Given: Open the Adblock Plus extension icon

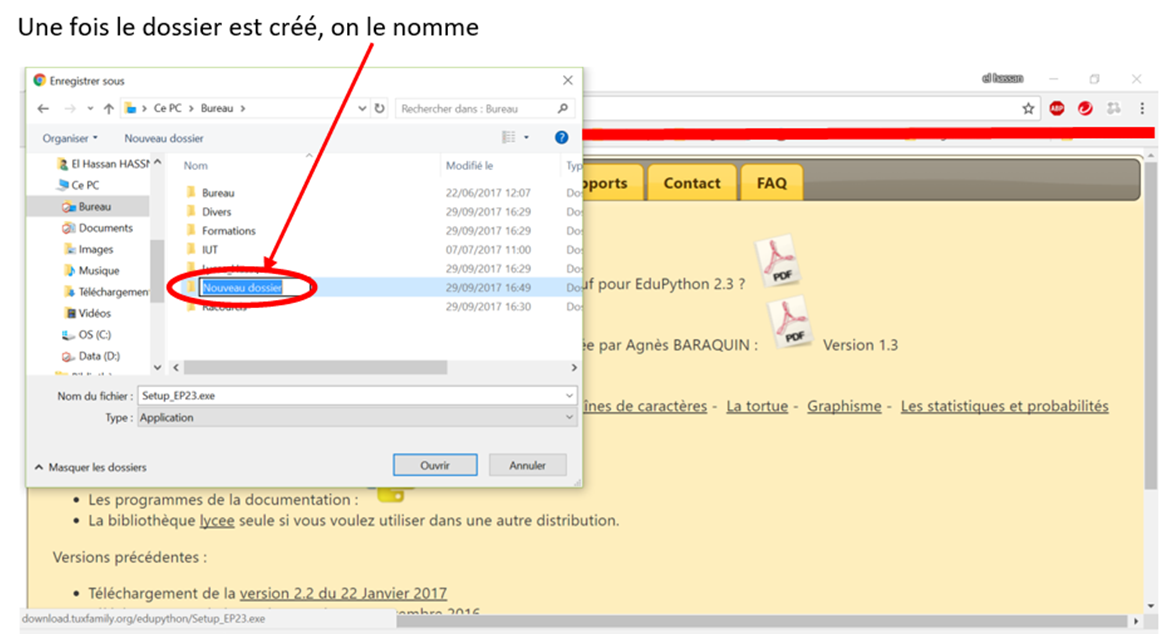Looking at the screenshot, I should [x=1057, y=108].
